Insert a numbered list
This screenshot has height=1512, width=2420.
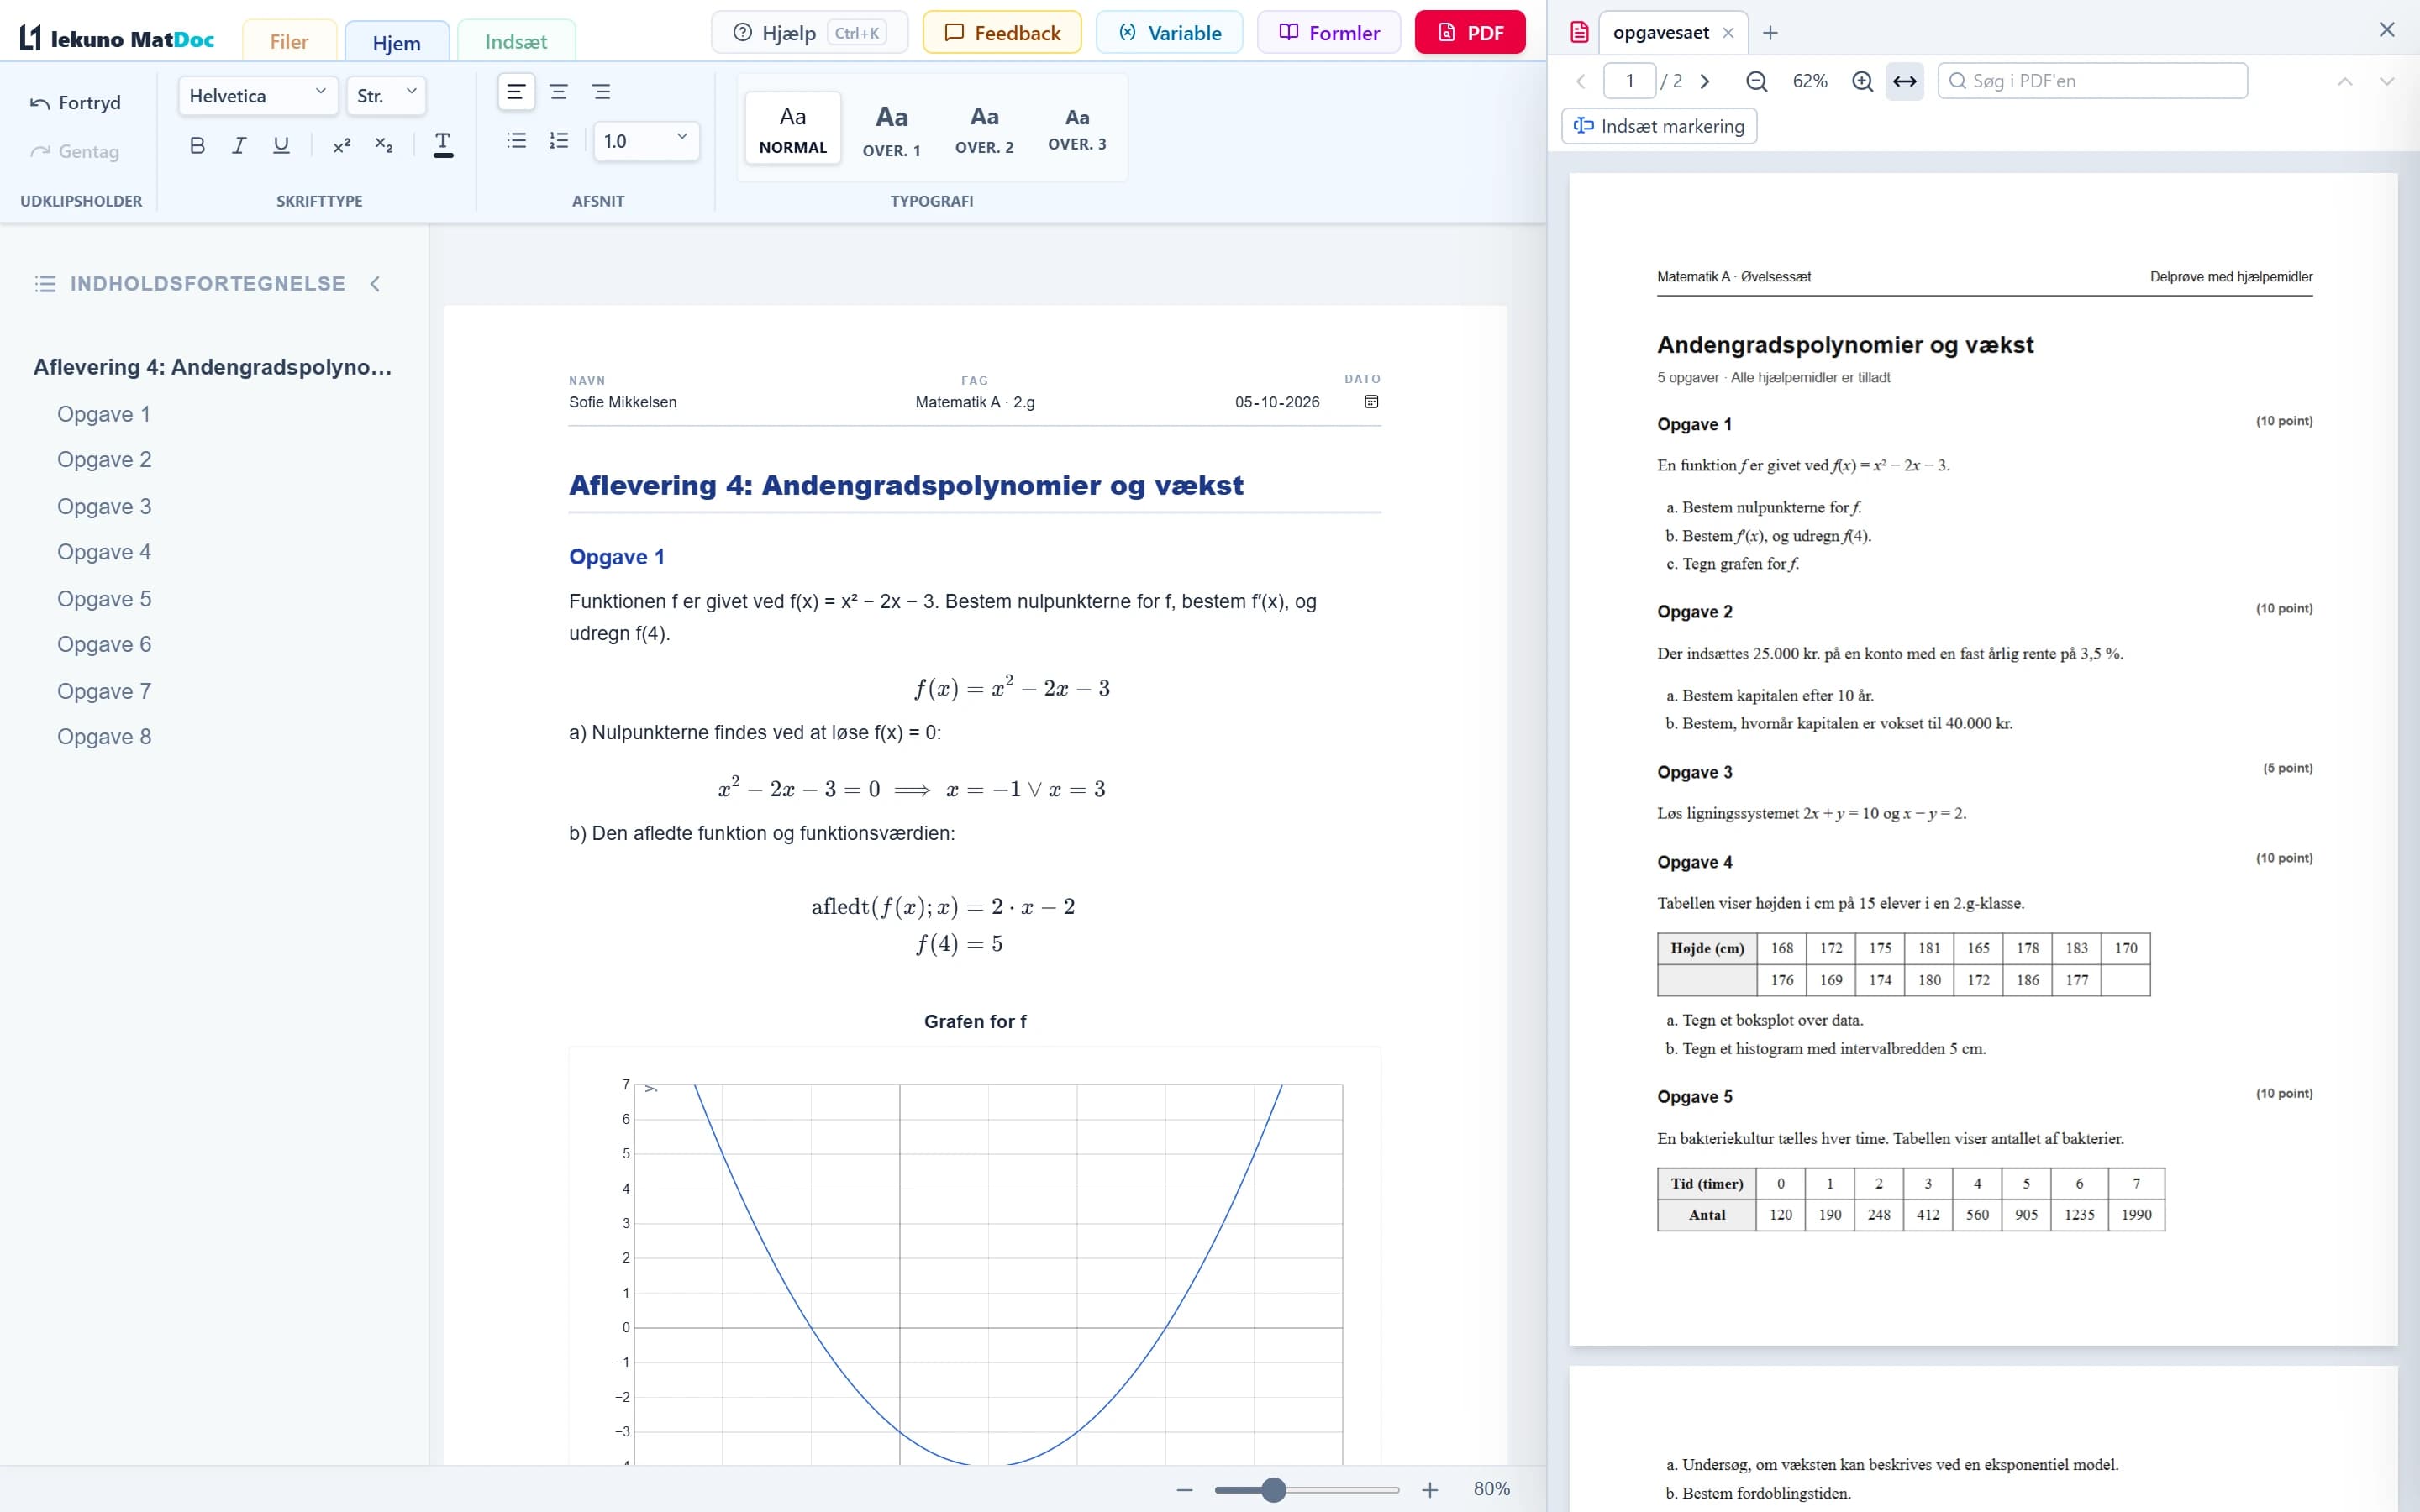559,141
